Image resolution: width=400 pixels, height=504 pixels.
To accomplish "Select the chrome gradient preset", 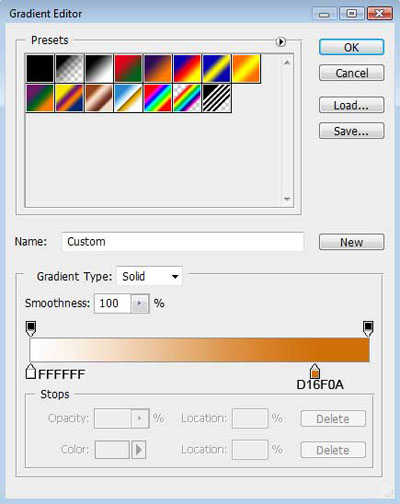I will click(x=128, y=98).
